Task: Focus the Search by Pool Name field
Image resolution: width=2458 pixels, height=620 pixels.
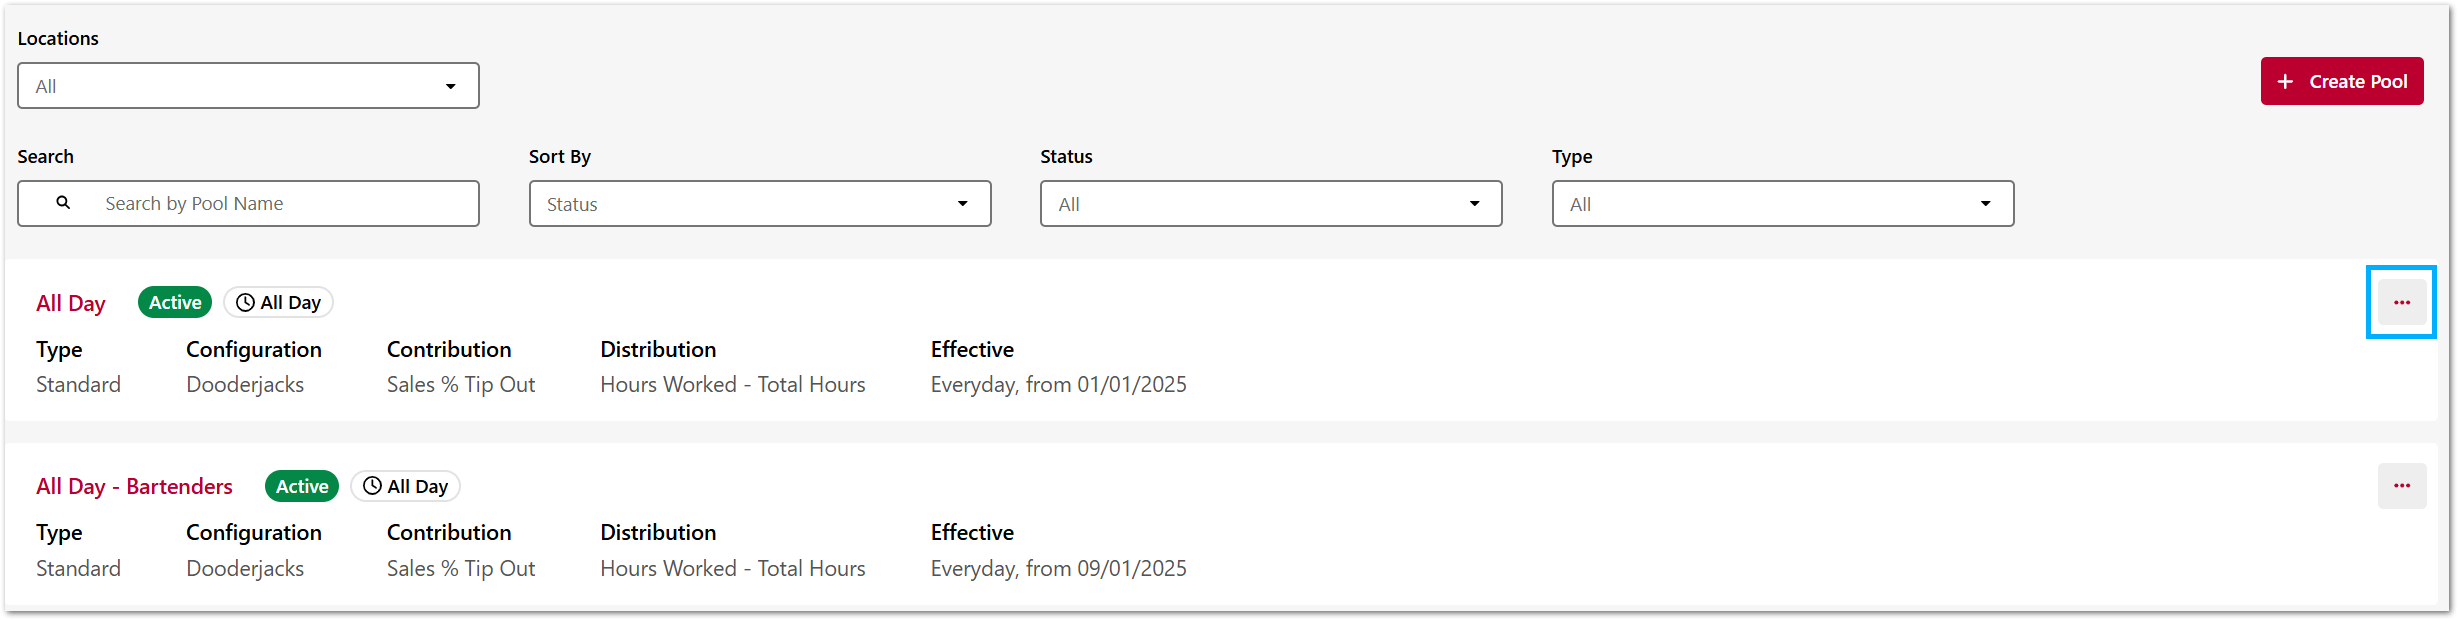Action: pyautogui.click(x=270, y=204)
